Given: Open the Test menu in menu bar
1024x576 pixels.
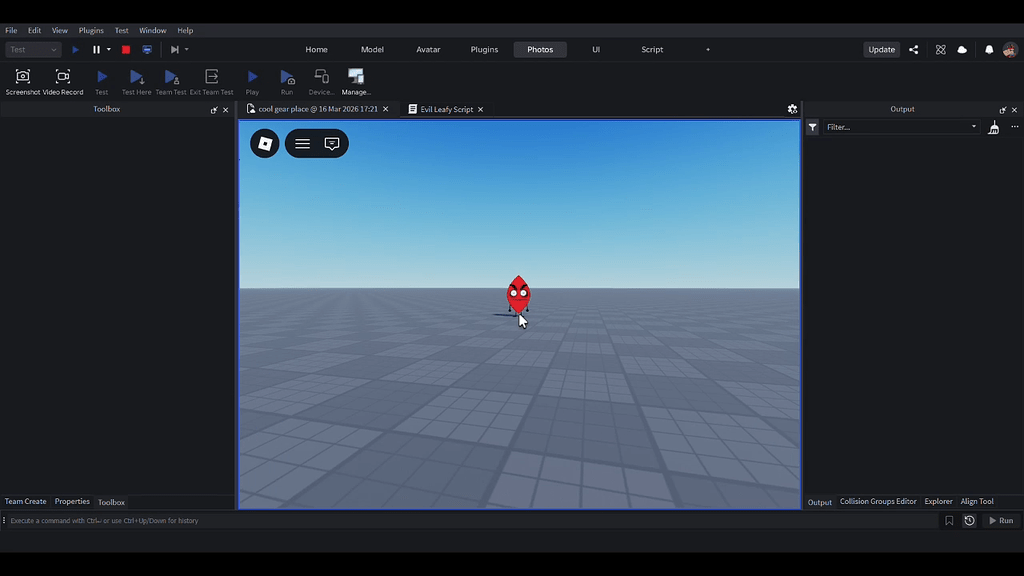Looking at the screenshot, I should tap(121, 31).
